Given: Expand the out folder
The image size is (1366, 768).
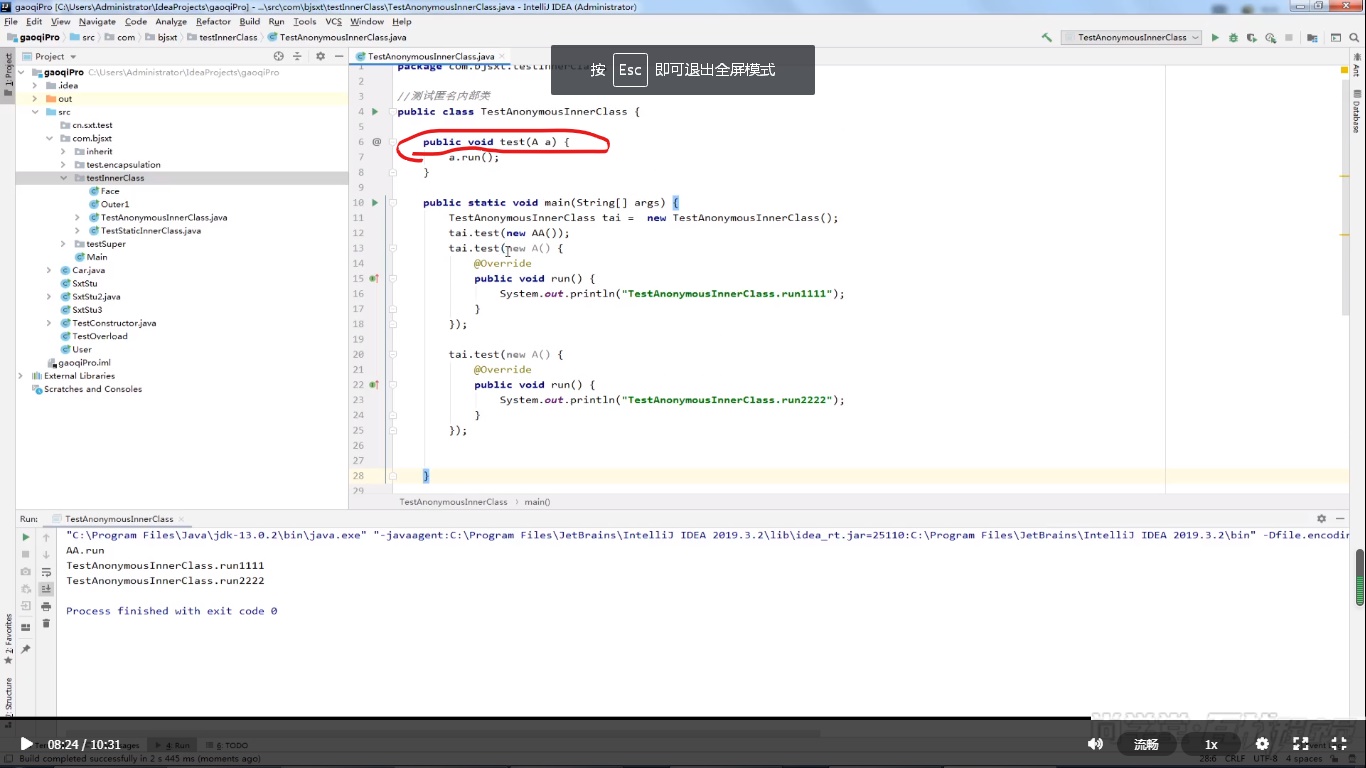Looking at the screenshot, I should 36,98.
